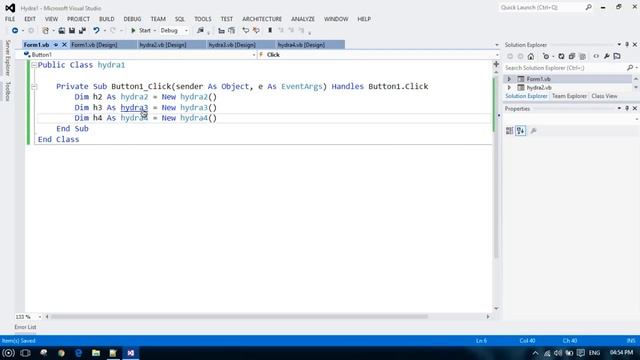This screenshot has width=640, height=360.
Task: Collapse the hydra1 class outline
Action: click(x=34, y=65)
